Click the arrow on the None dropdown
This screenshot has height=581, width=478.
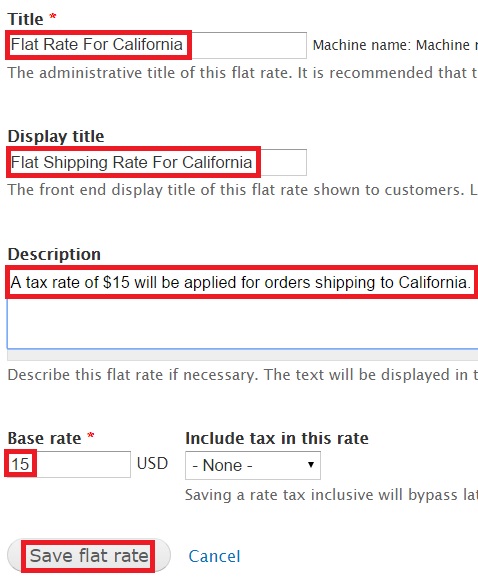point(311,465)
